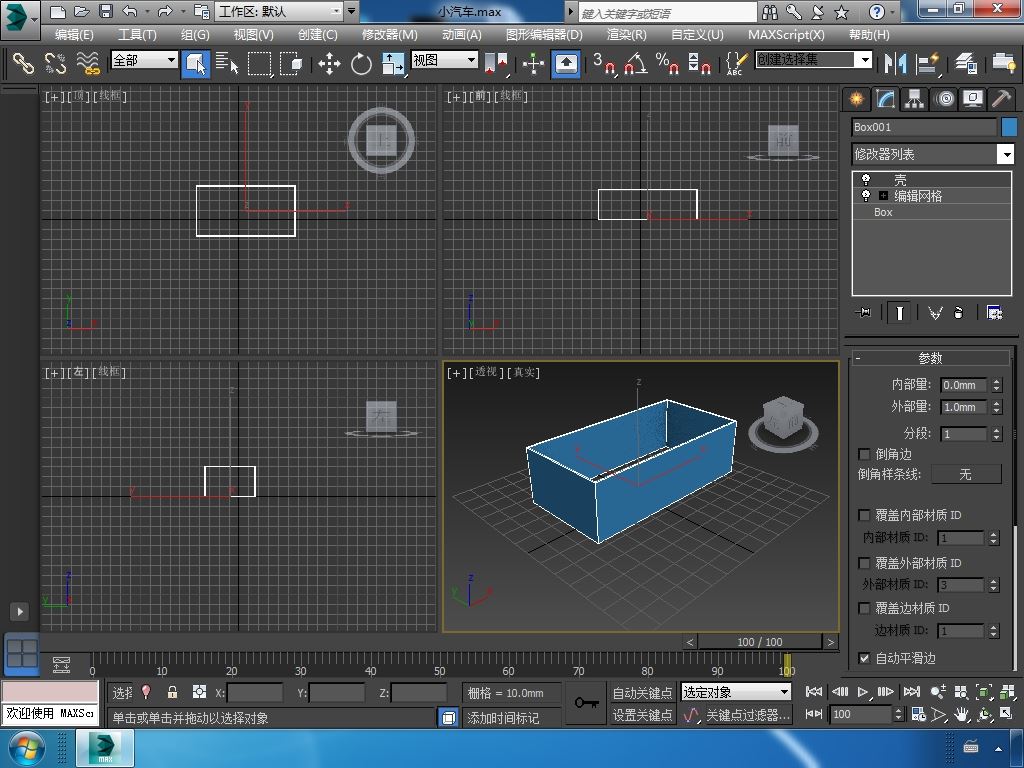Click the 设置关键点 button
Image resolution: width=1024 pixels, height=768 pixels.
click(x=642, y=715)
